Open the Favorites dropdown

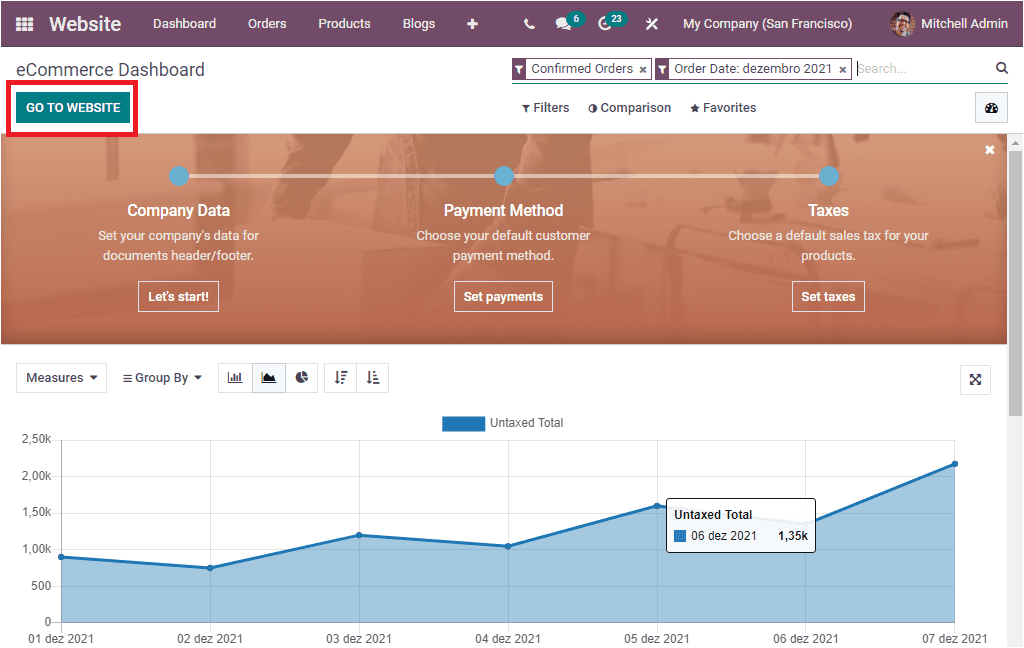[x=722, y=107]
